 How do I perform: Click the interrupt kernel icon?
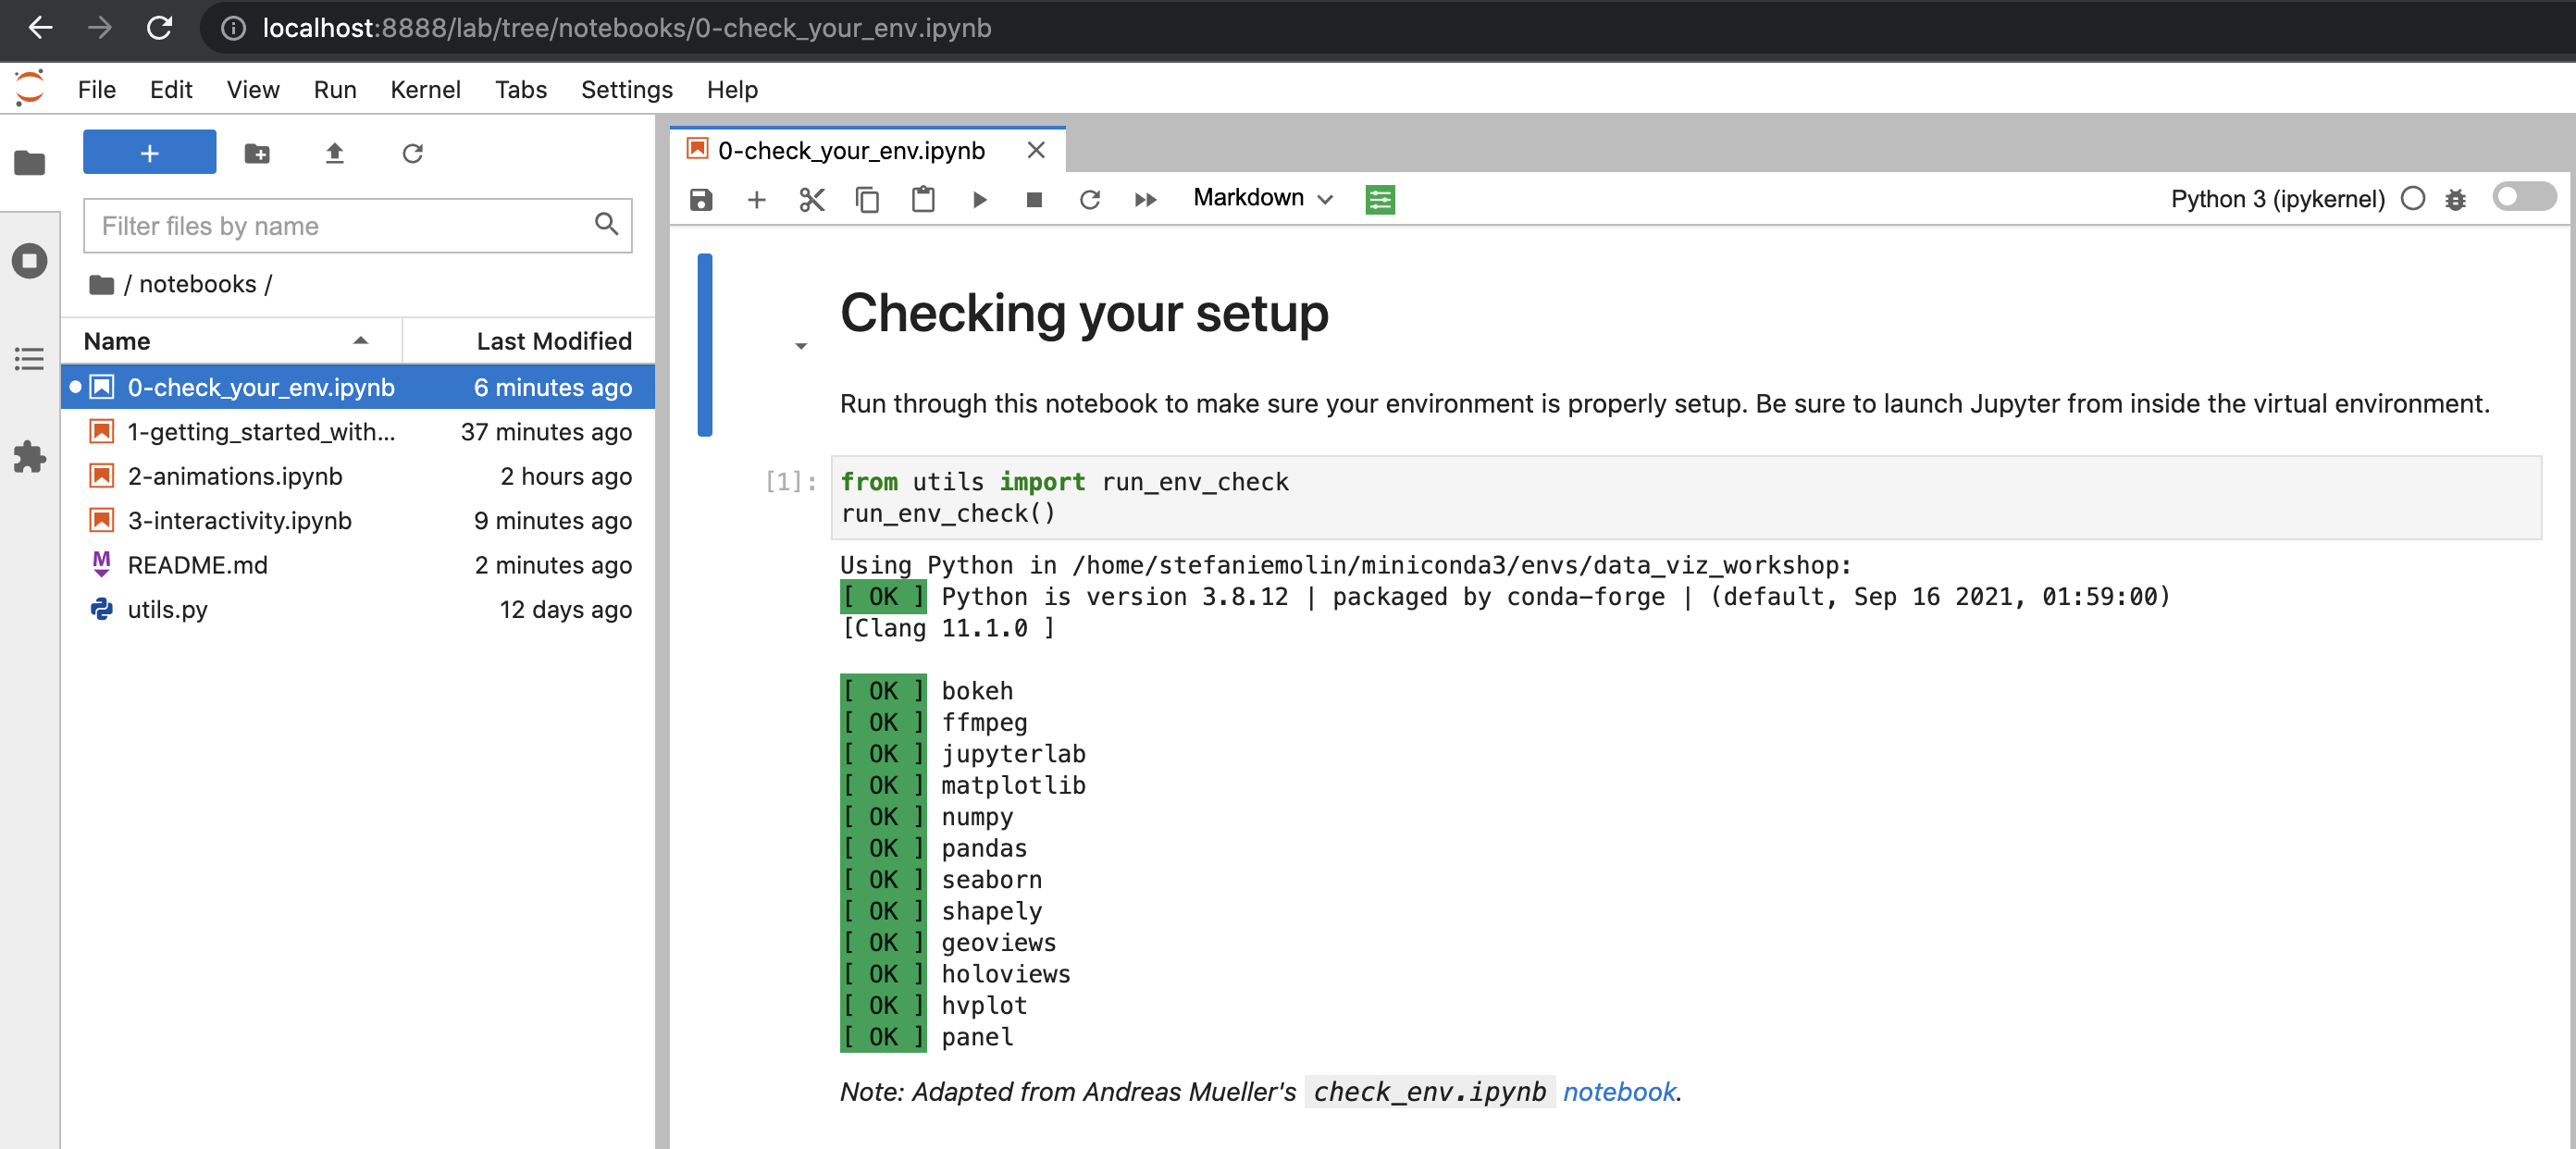1034,197
